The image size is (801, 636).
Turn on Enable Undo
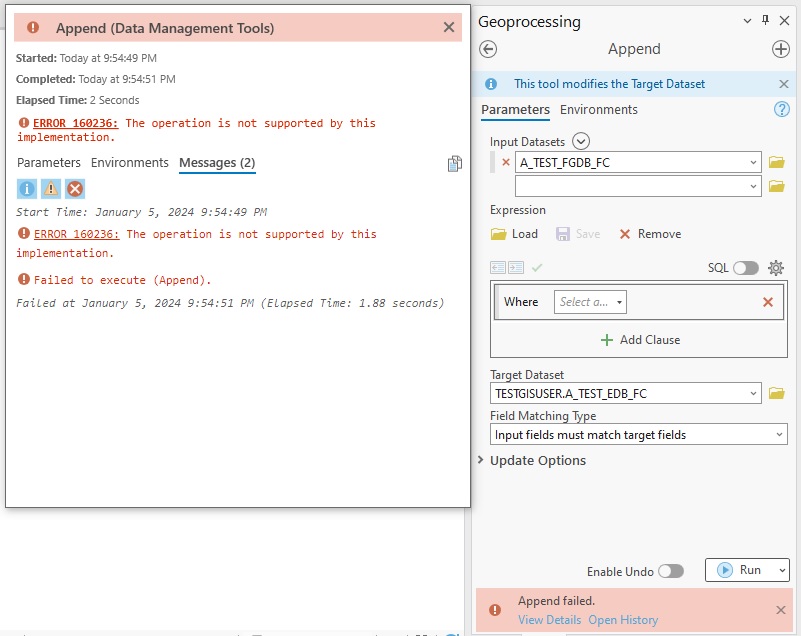tap(671, 570)
